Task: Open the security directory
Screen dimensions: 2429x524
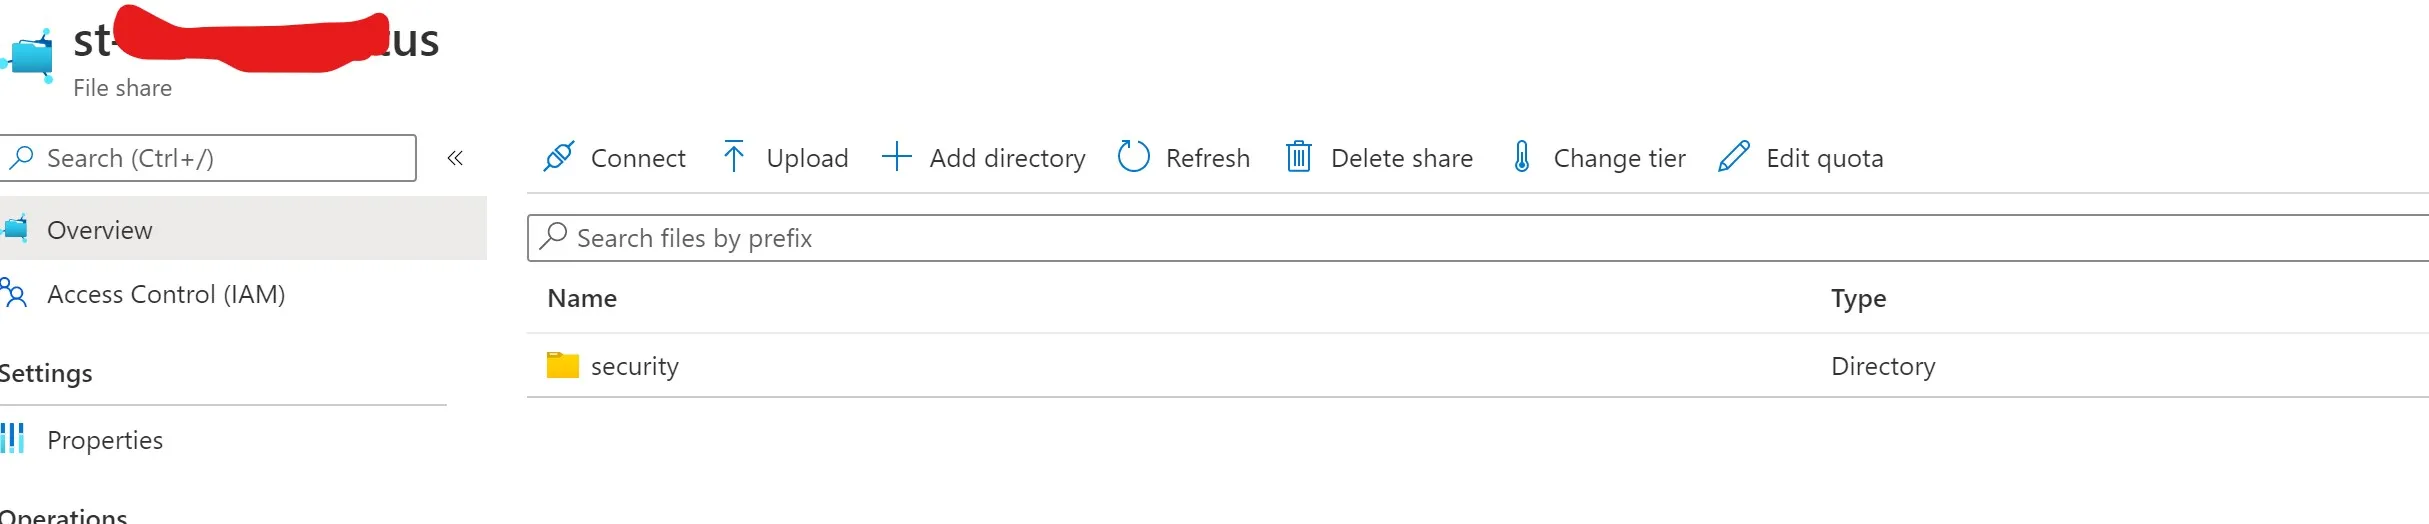Action: pos(634,366)
